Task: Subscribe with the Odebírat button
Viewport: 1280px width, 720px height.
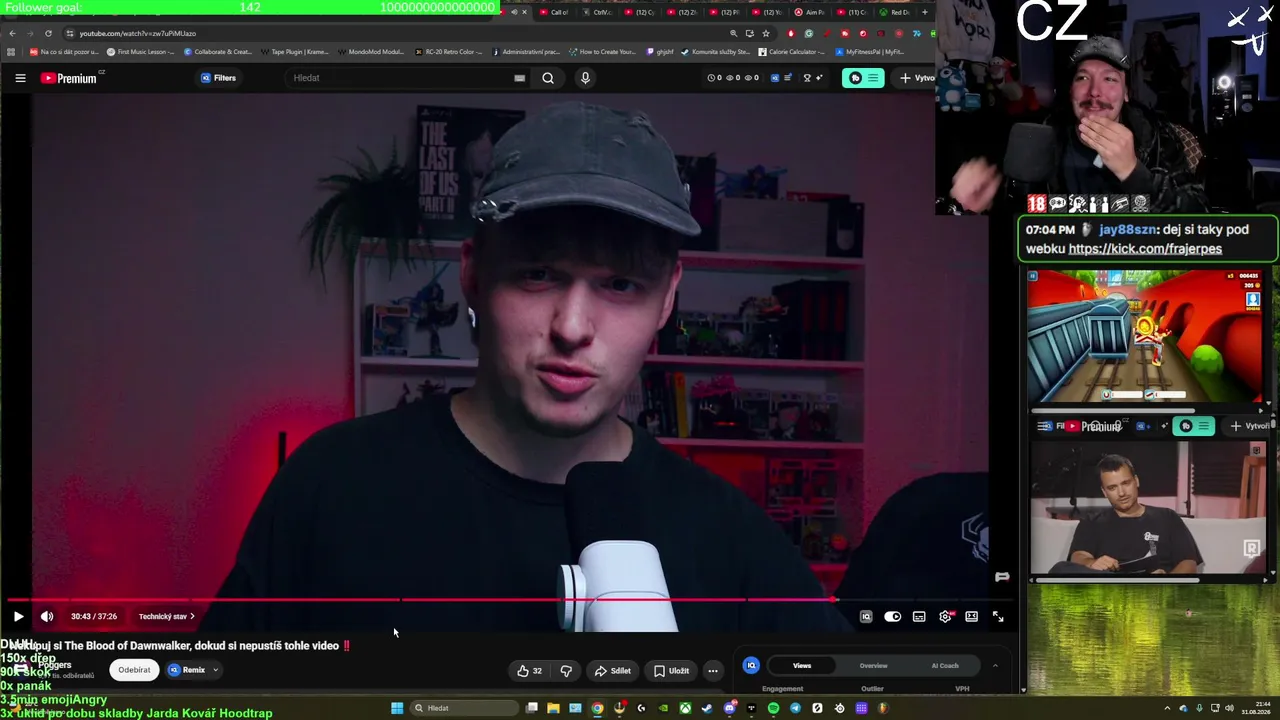Action: point(134,670)
